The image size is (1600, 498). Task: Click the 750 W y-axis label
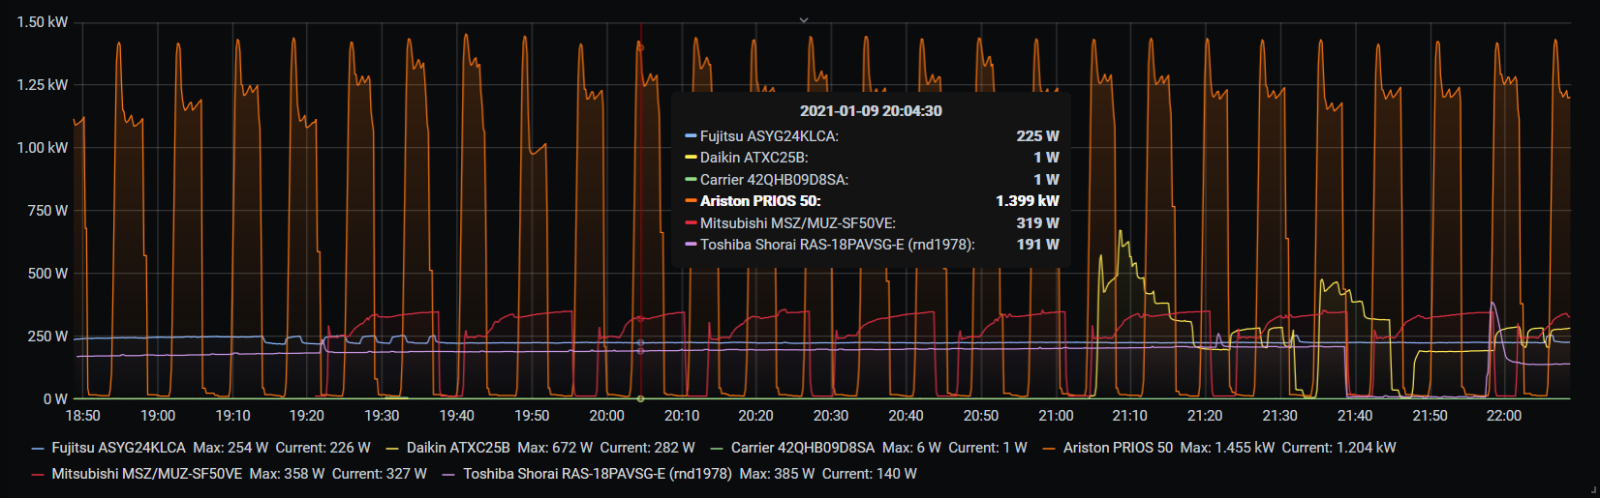(x=48, y=210)
